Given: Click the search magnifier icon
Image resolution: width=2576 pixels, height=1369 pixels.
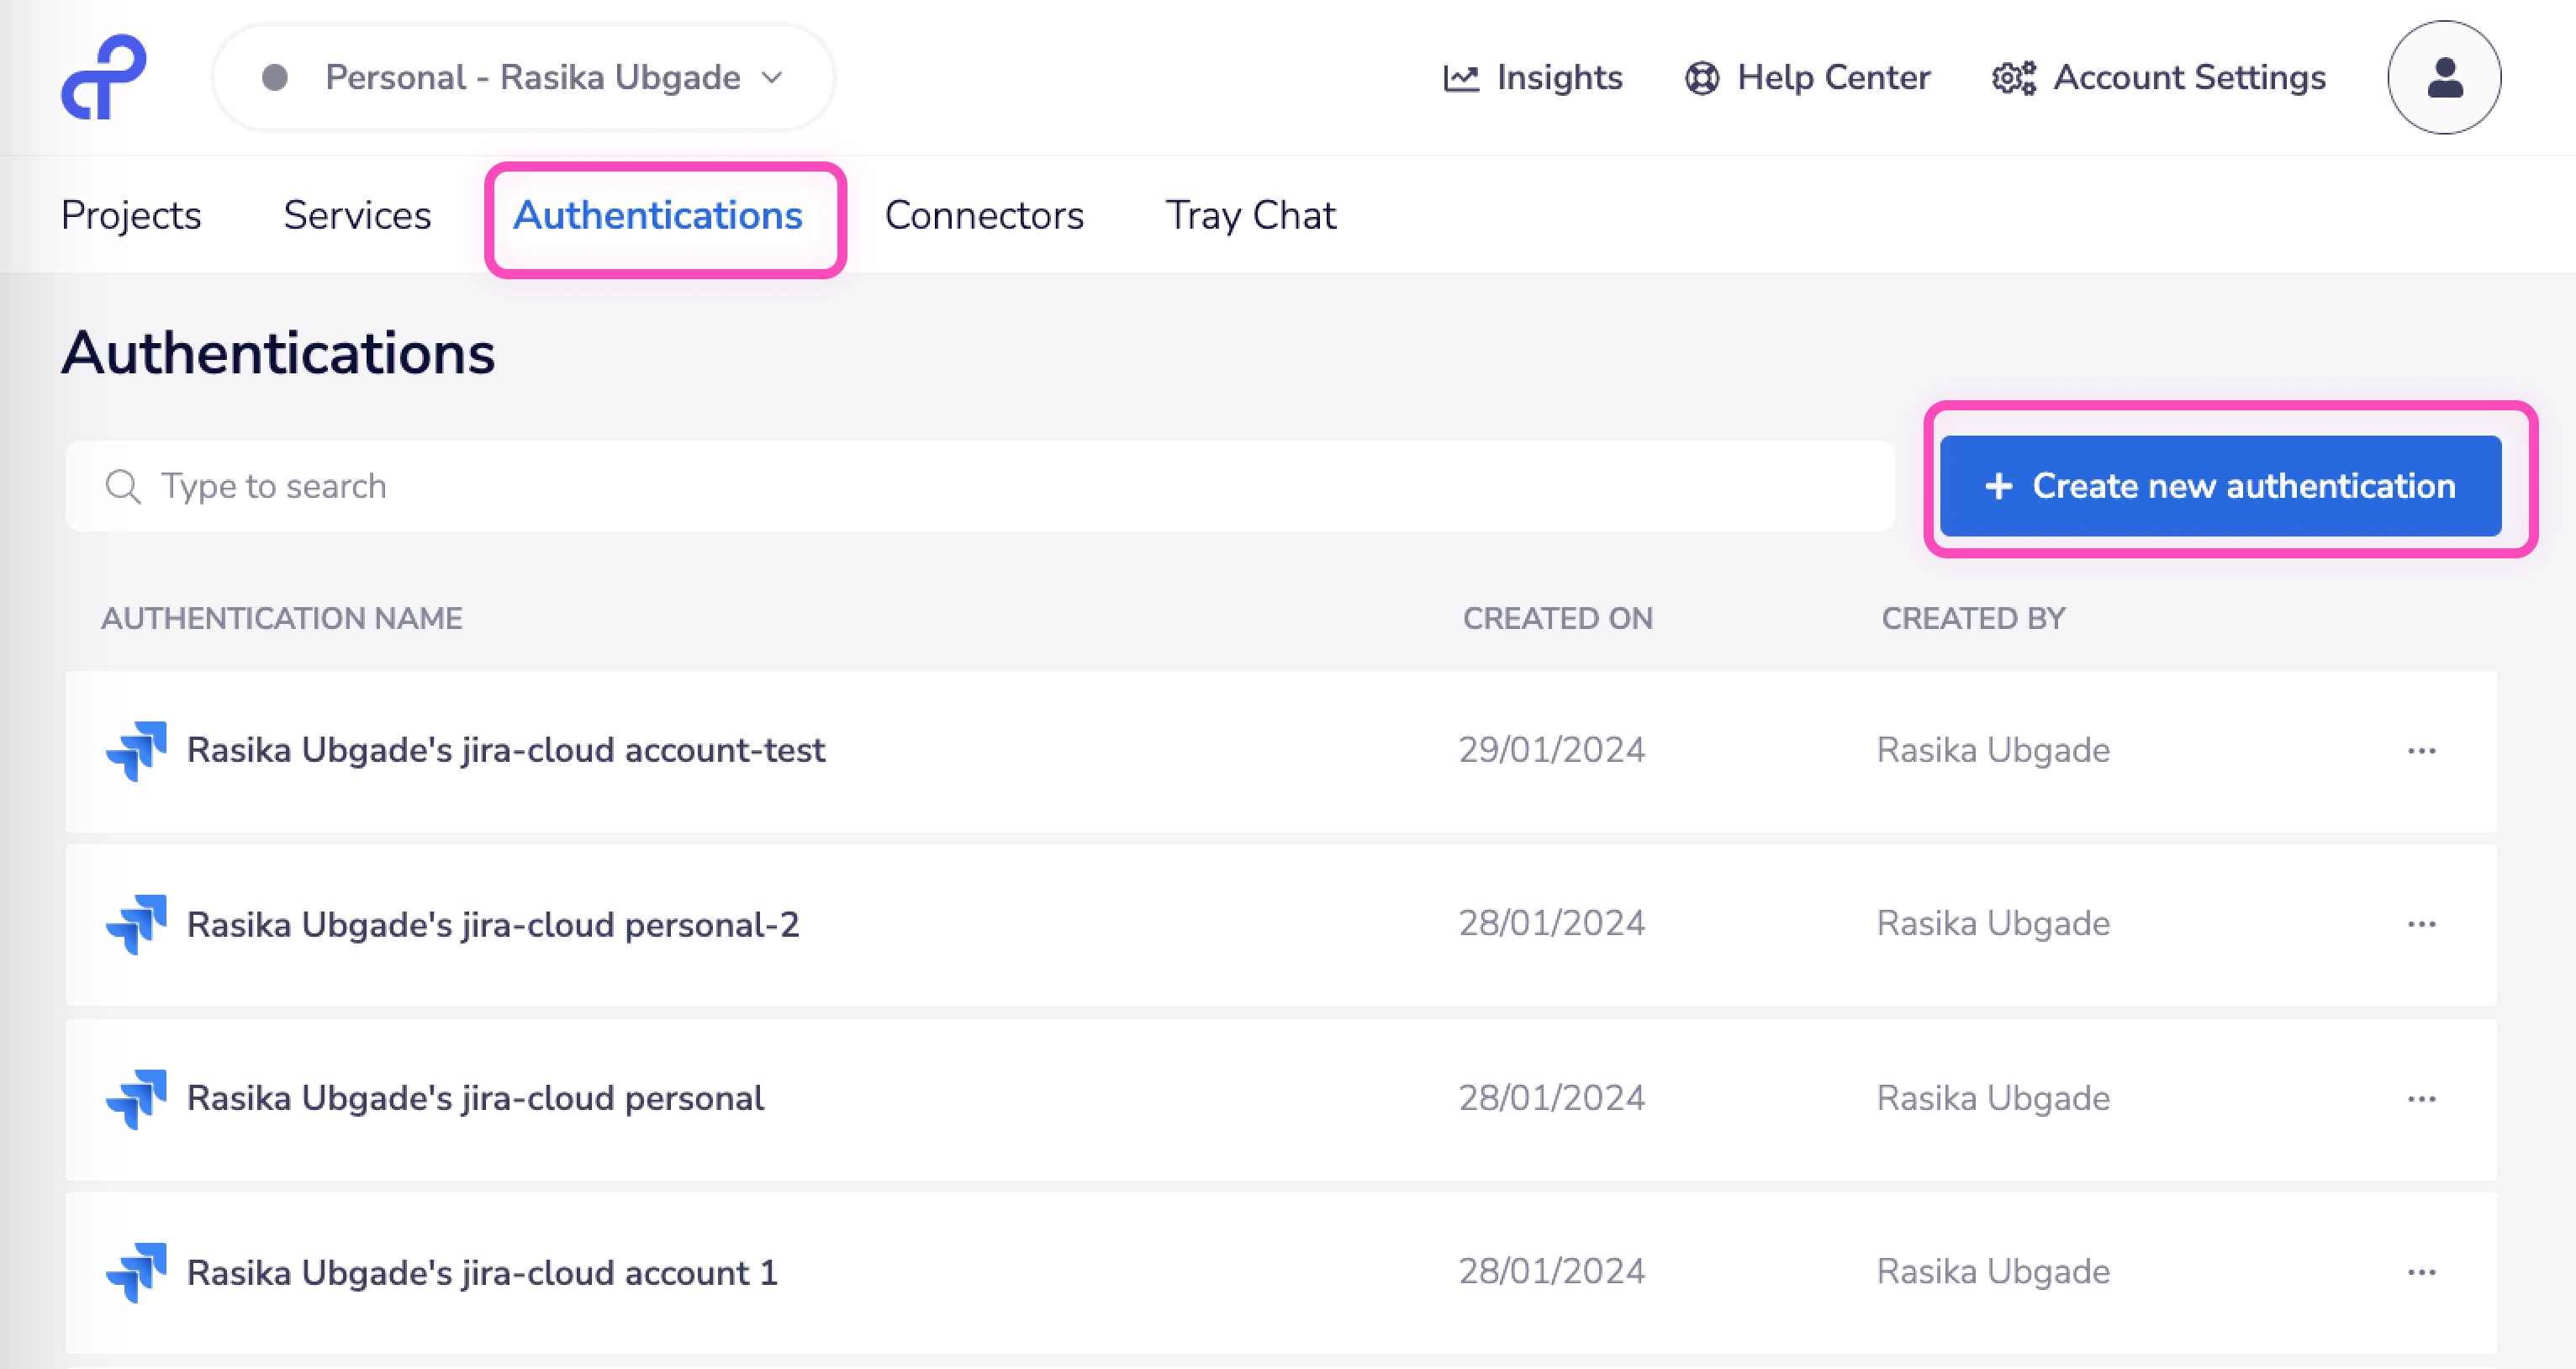Looking at the screenshot, I should pos(123,486).
